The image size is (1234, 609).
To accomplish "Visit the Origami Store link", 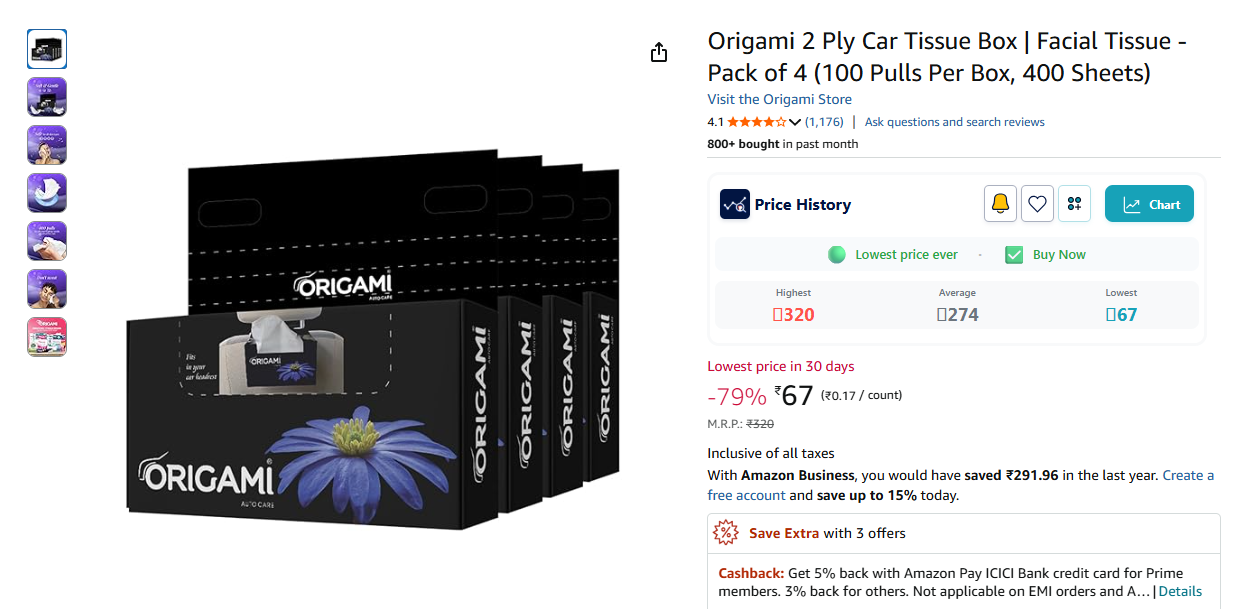I will click(779, 99).
